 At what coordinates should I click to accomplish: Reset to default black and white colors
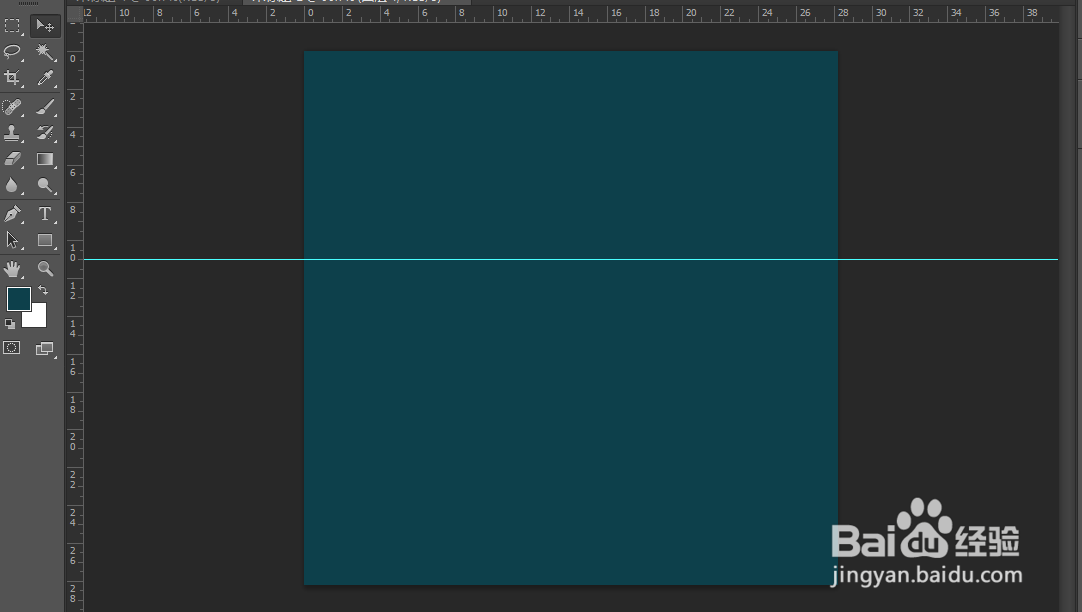[10, 324]
